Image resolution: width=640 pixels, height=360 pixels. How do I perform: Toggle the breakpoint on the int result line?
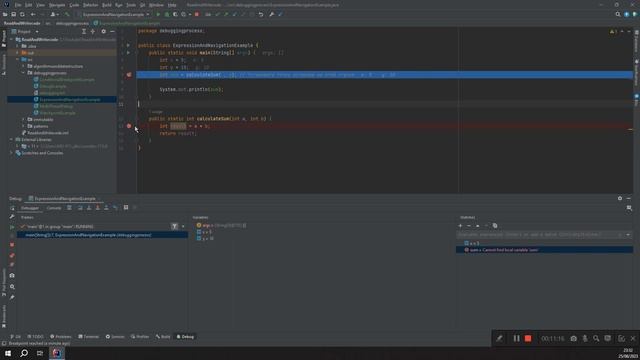pyautogui.click(x=129, y=126)
